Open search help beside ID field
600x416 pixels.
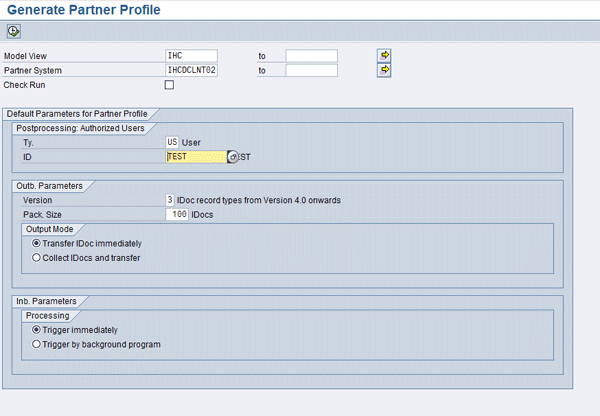(233, 157)
